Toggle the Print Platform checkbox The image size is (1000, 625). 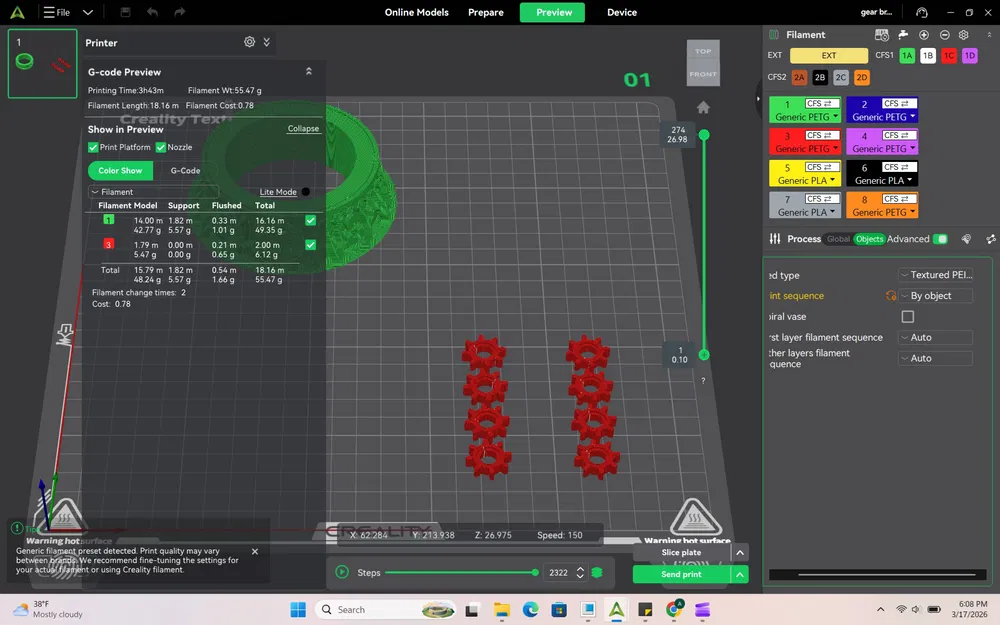click(x=93, y=147)
